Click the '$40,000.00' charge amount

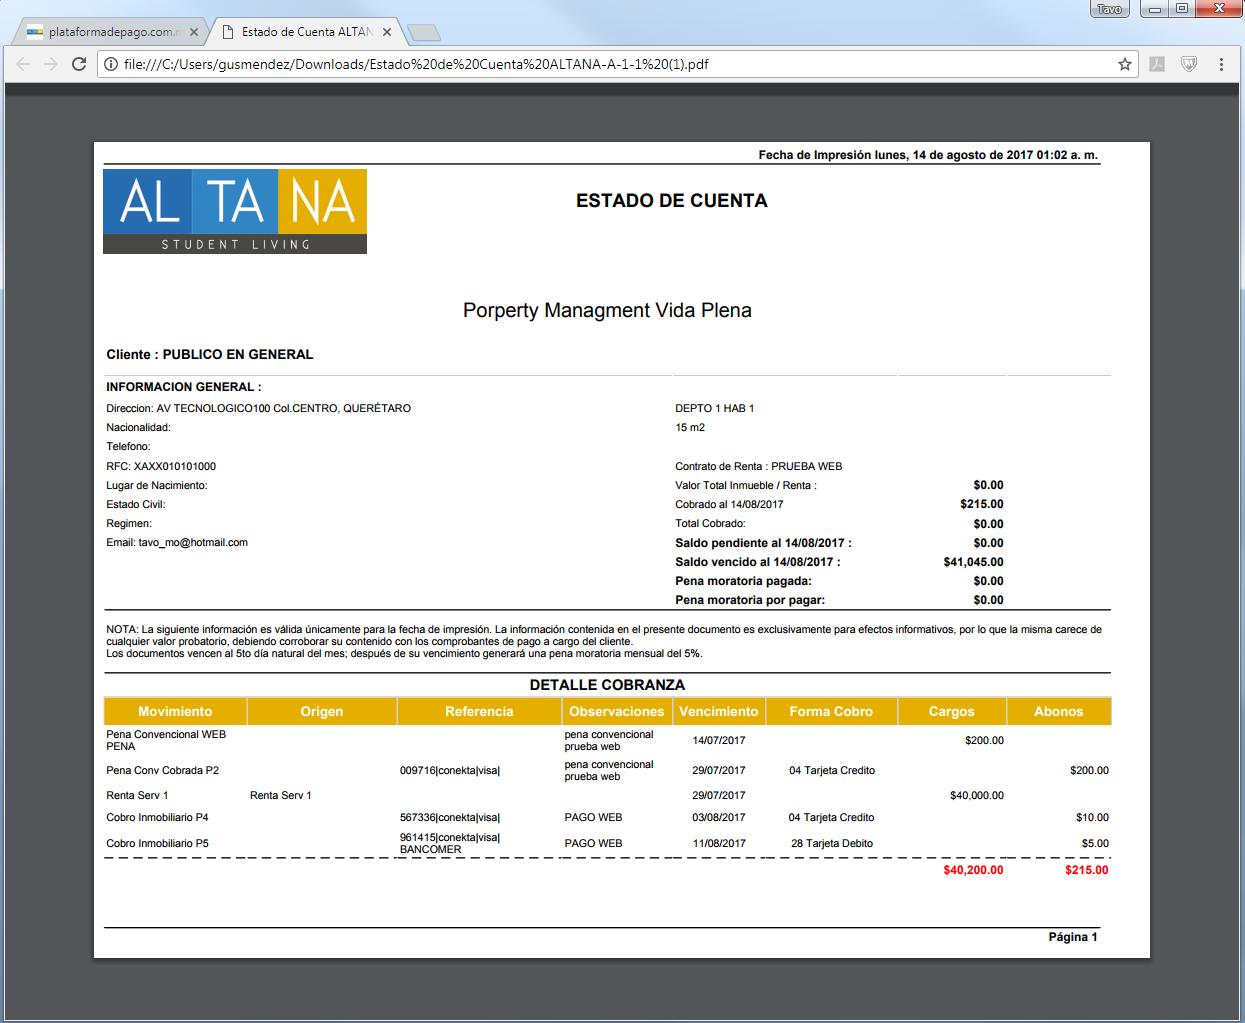coord(977,795)
